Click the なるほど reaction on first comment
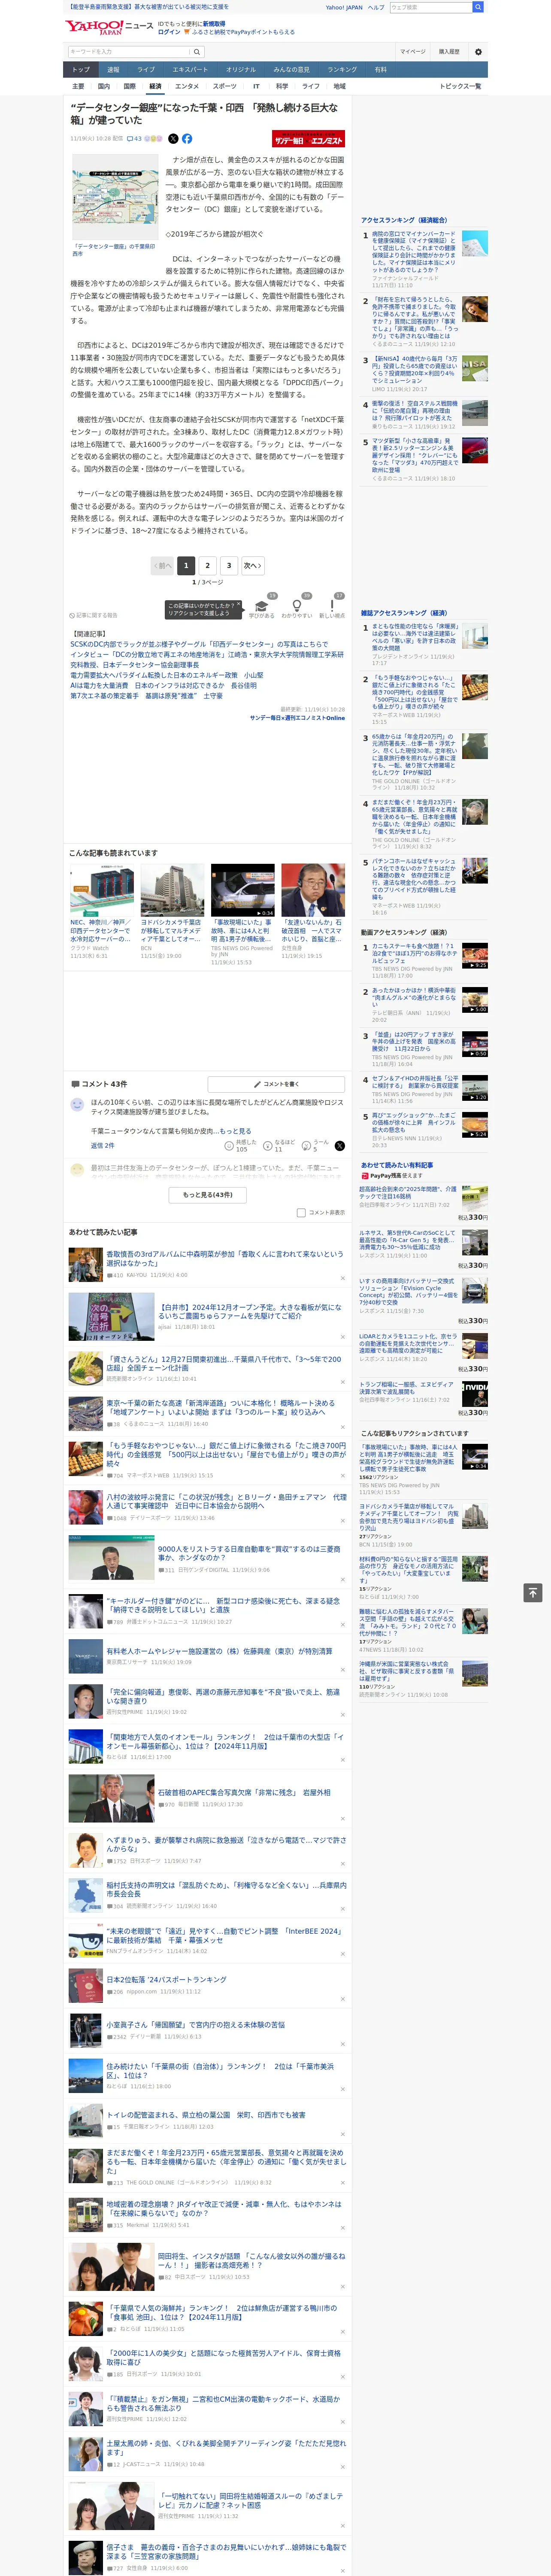Screen dimensions: 551x2576 pyautogui.click(x=278, y=1145)
